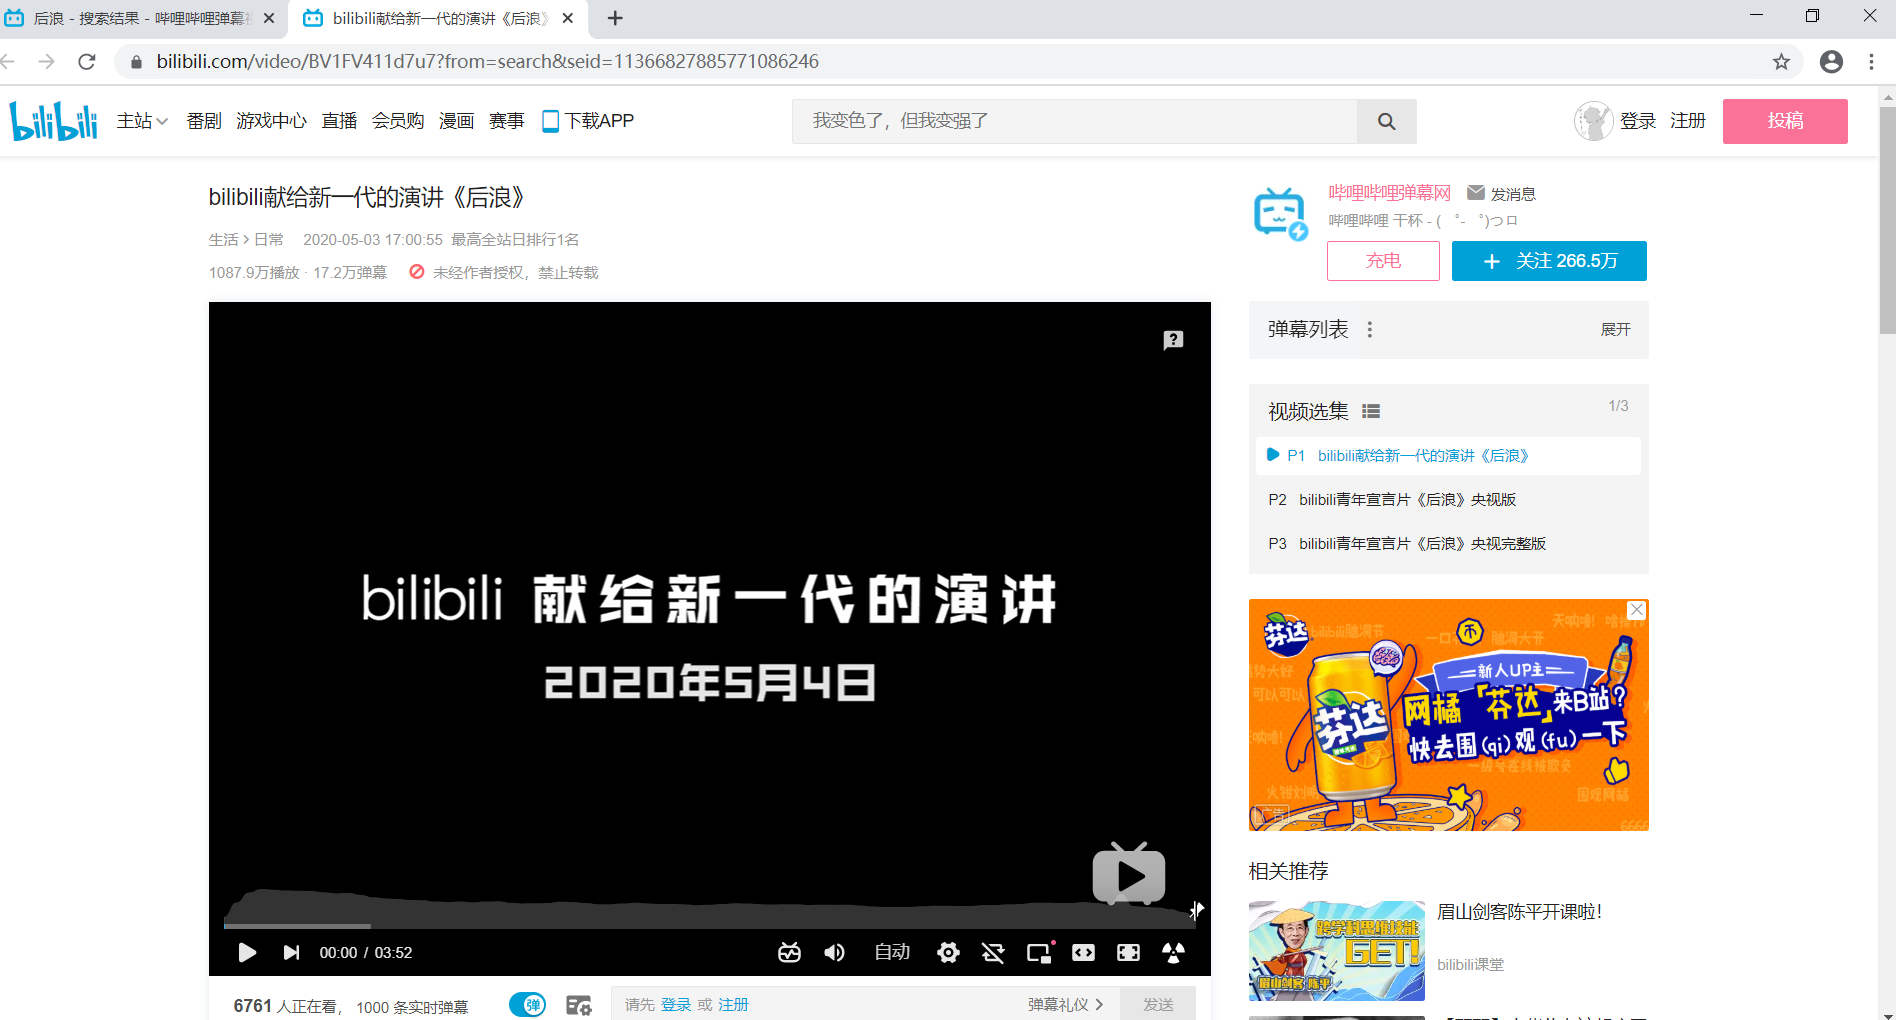Click the uploader's bilibili avatar
Image resolution: width=1896 pixels, height=1020 pixels.
[1280, 213]
